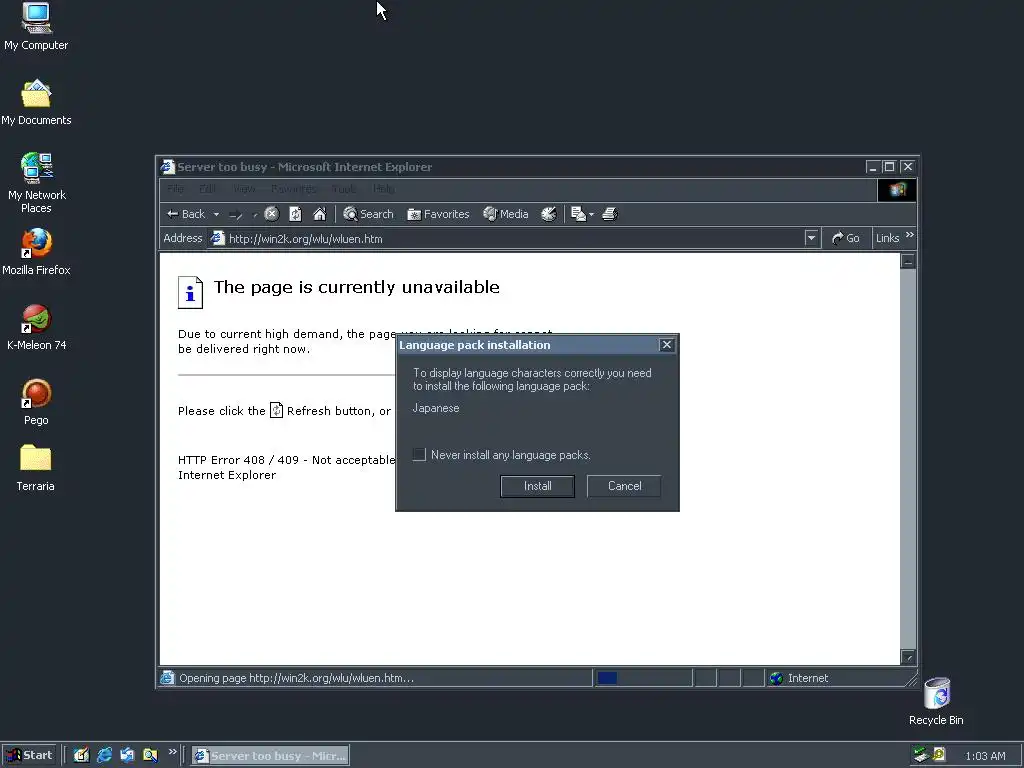Click the Forward arrow in the toolbar

(x=236, y=214)
